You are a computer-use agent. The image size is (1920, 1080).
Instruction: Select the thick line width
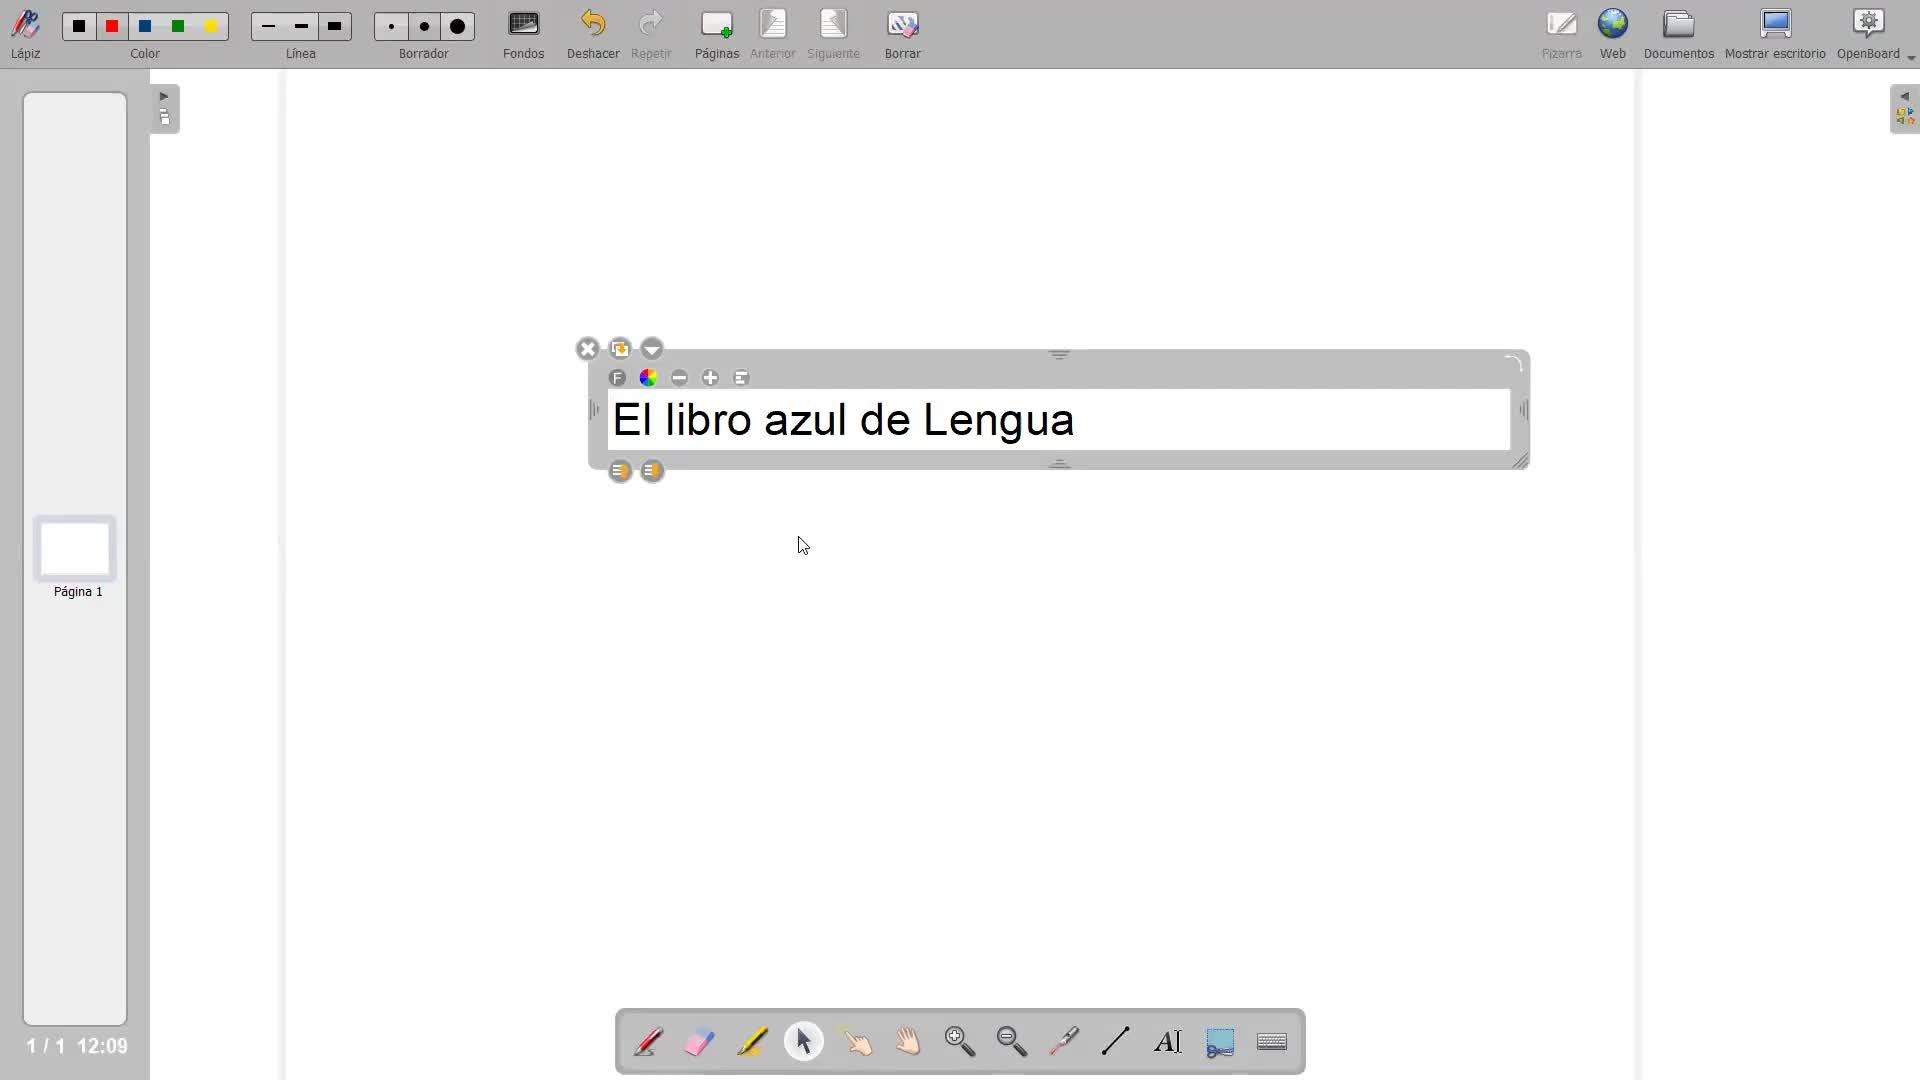click(335, 27)
